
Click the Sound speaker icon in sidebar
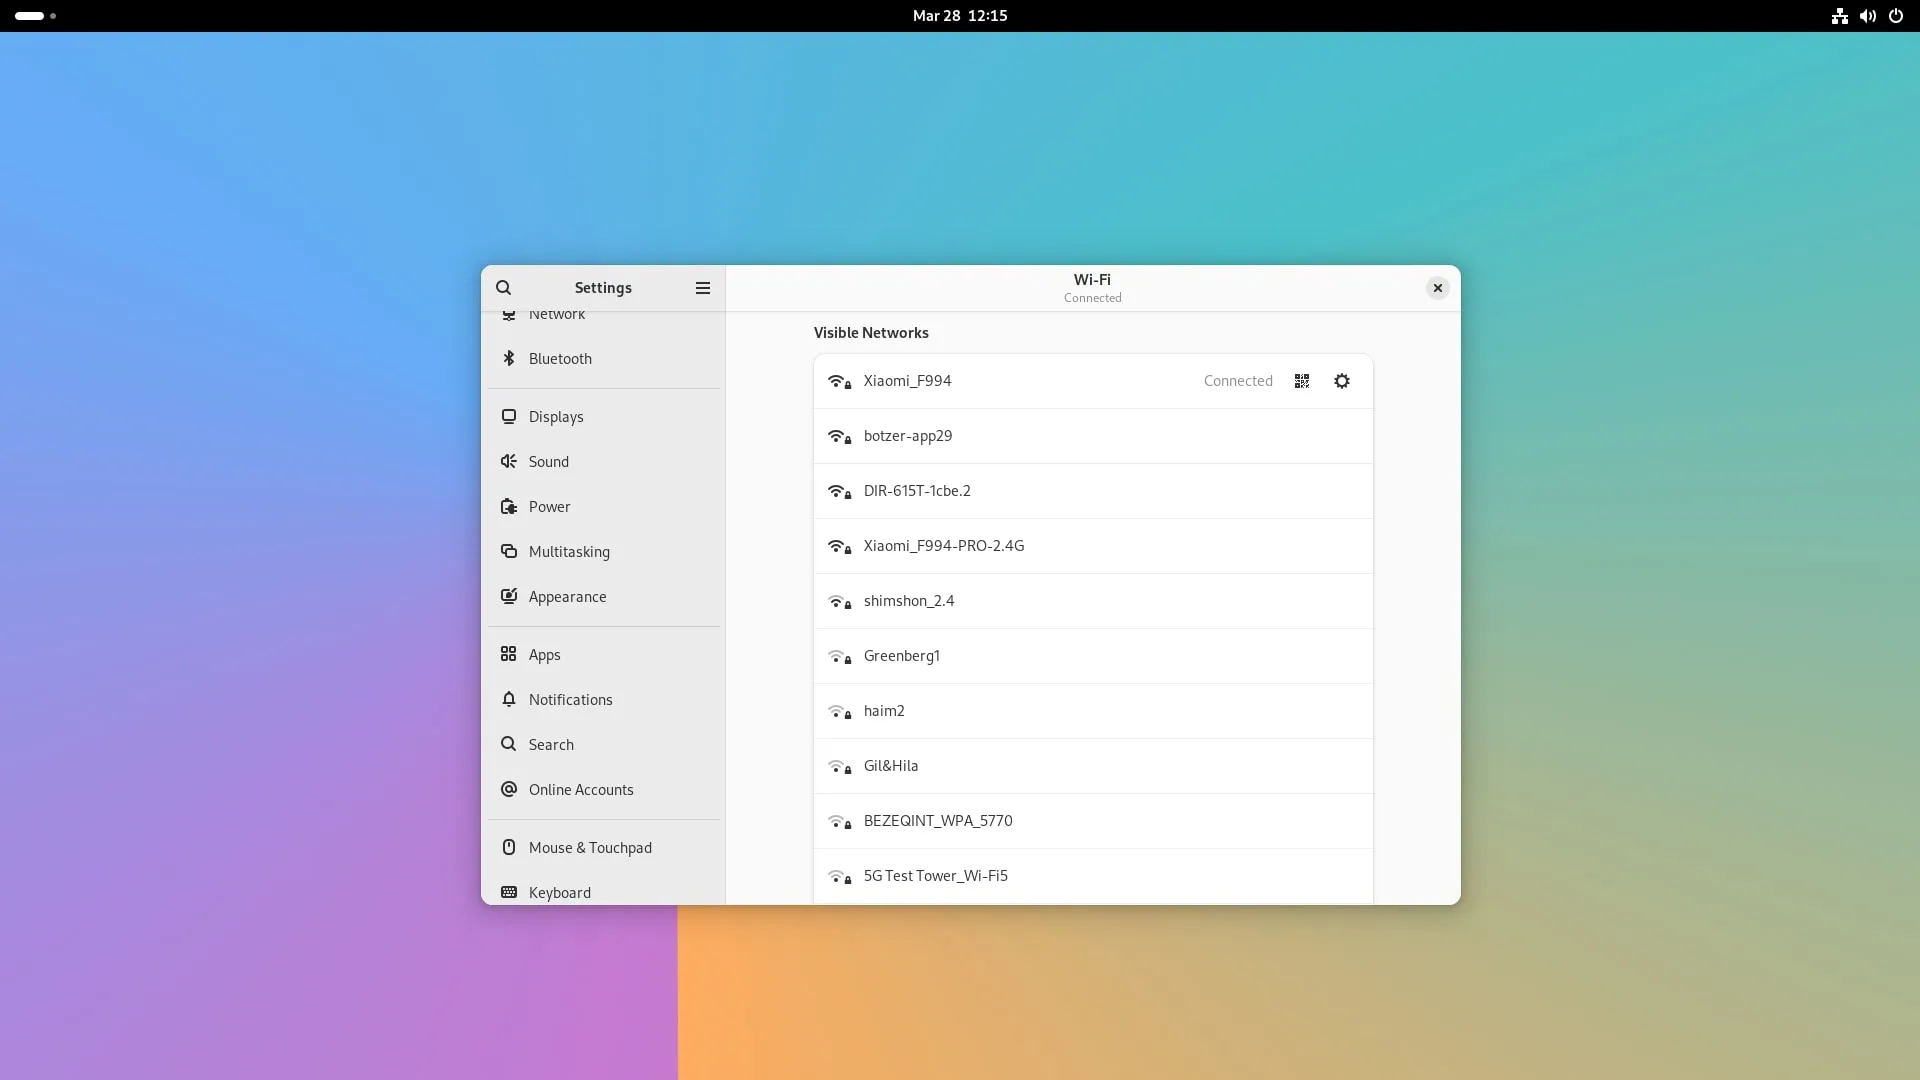(x=509, y=462)
